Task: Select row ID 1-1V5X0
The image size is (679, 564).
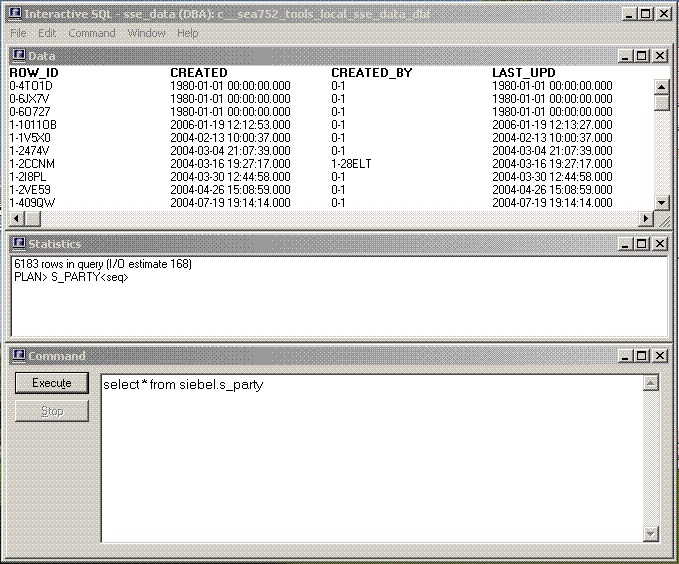Action: pyautogui.click(x=30, y=138)
